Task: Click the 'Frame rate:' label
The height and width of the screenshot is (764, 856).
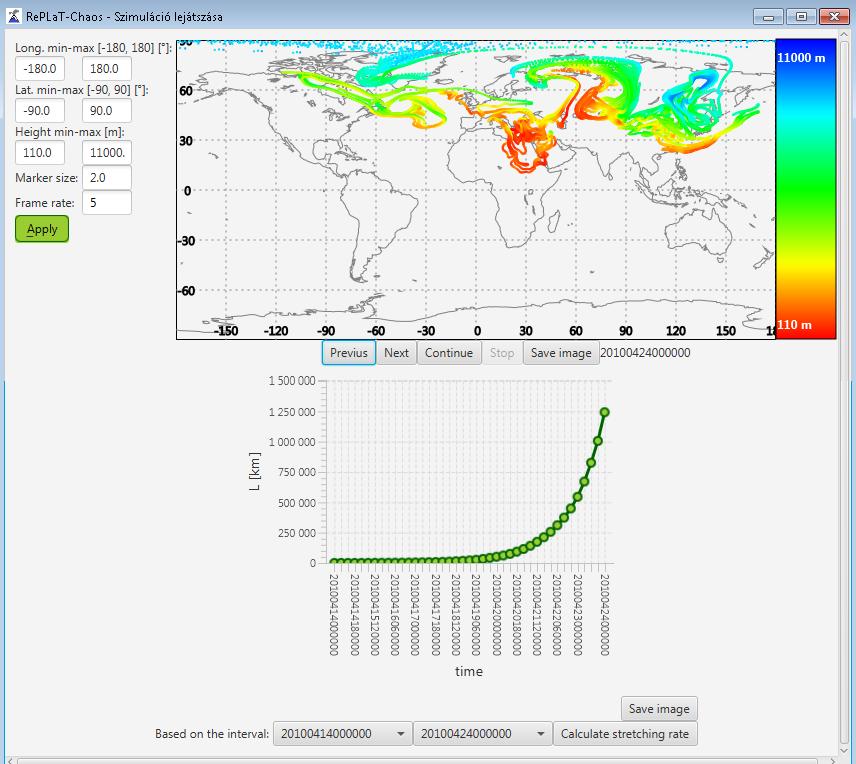Action: [x=45, y=203]
